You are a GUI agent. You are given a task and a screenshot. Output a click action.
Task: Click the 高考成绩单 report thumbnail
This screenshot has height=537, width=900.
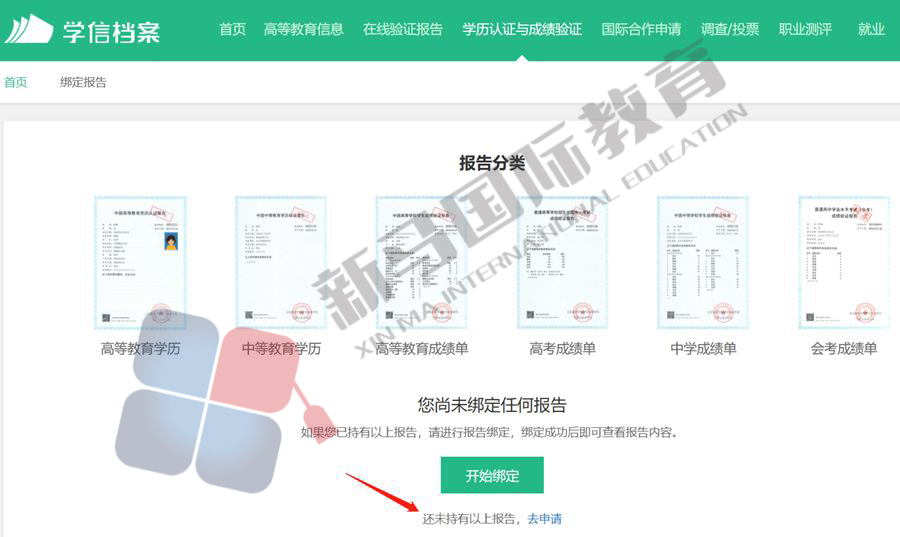[x=562, y=262]
